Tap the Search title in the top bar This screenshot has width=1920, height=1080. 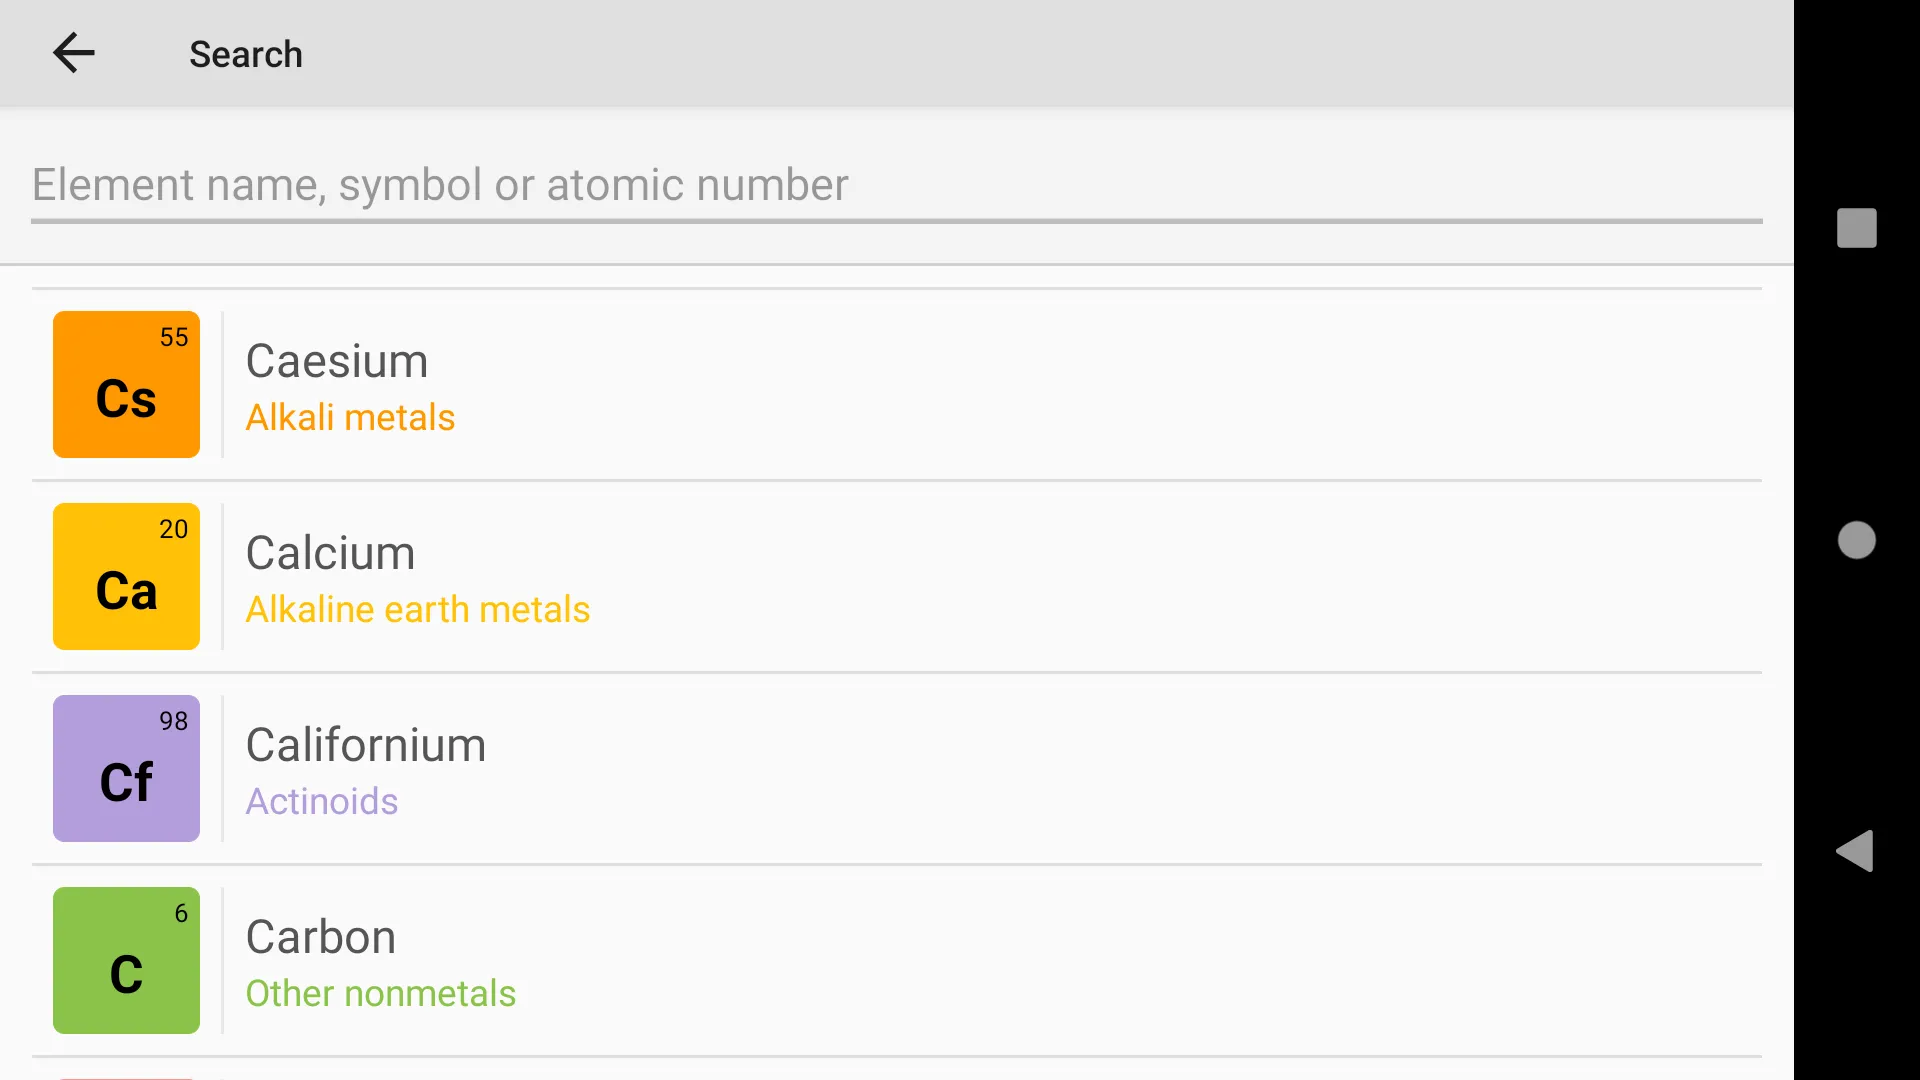point(246,54)
